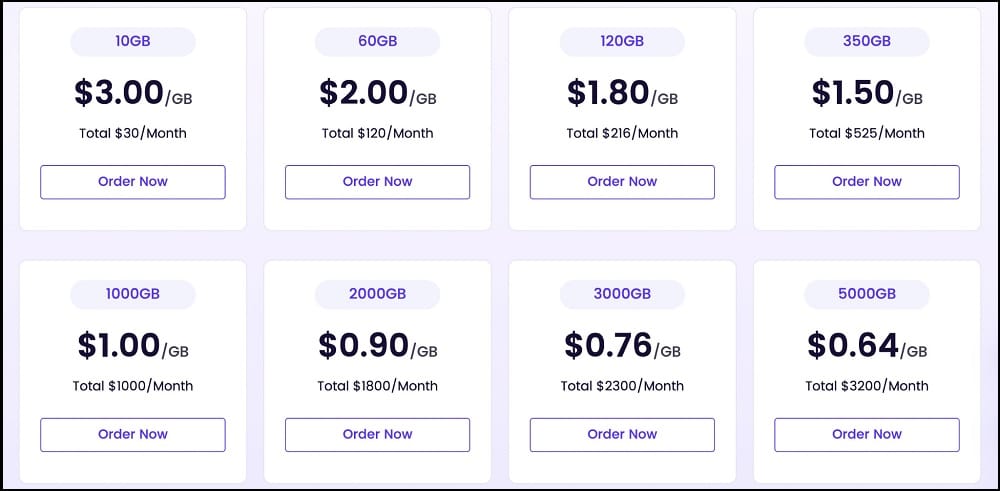Select the 5000GB plan badge
Screen dimensions: 1000x491
point(867,294)
